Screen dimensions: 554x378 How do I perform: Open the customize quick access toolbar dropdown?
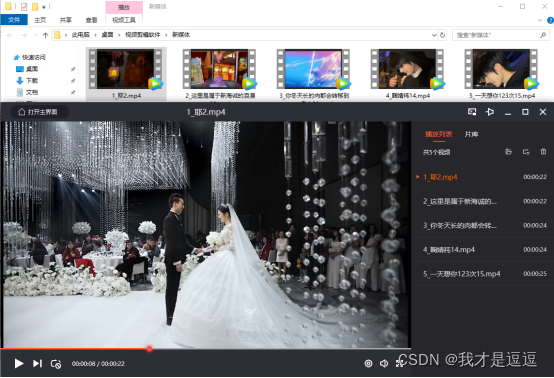(x=44, y=7)
